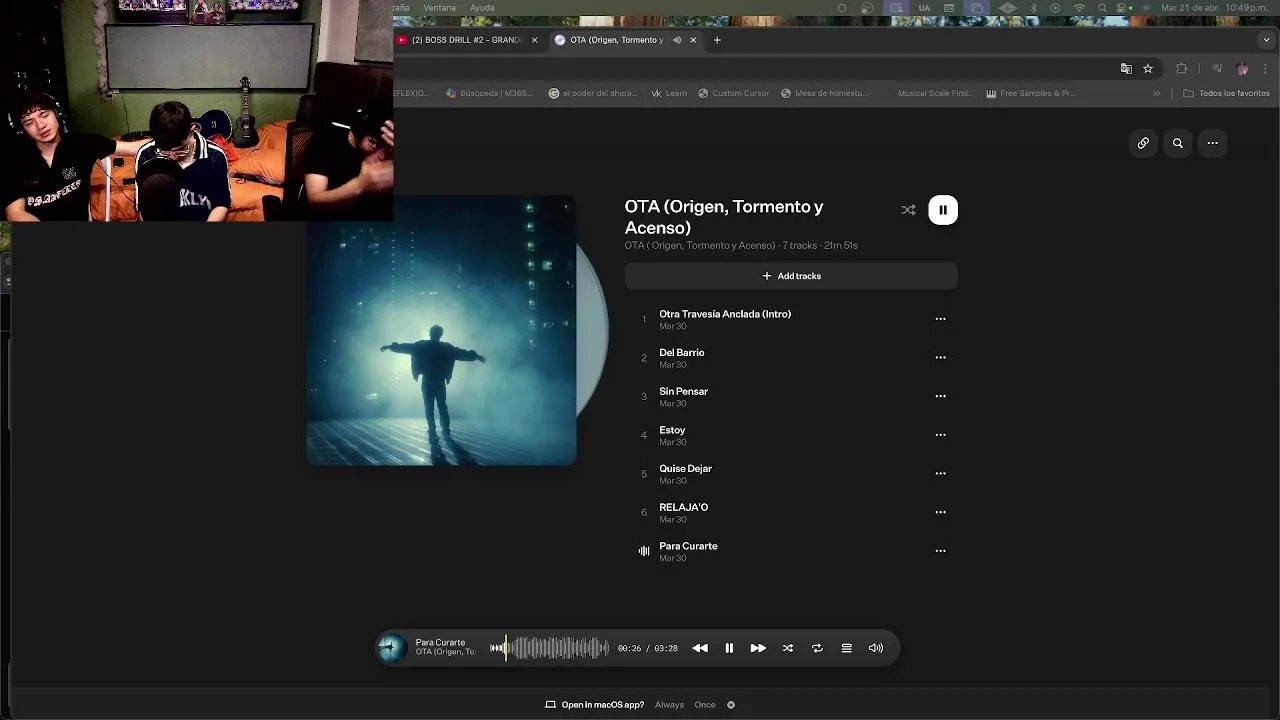Open the Ventana menu in menu bar
The image size is (1280, 720).
(x=440, y=8)
